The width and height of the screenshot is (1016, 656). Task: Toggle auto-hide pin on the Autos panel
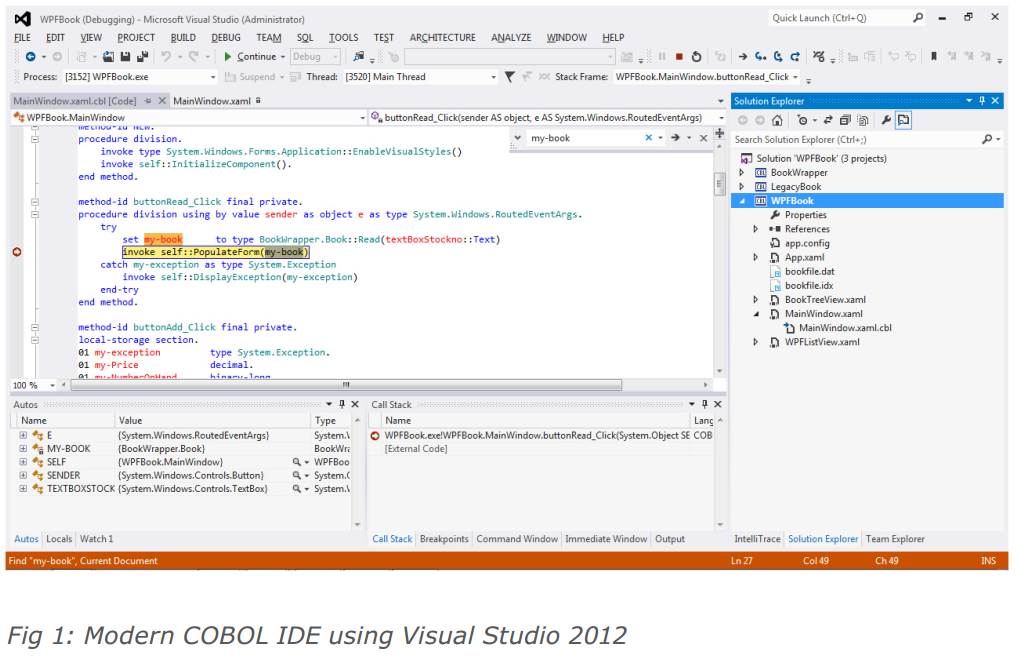(342, 404)
